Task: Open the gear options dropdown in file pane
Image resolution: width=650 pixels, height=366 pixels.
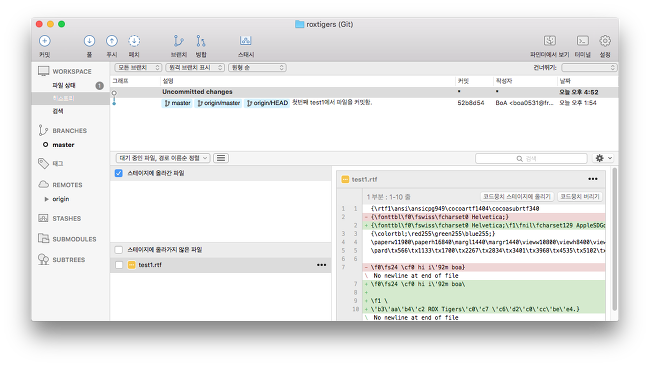Action: [604, 158]
